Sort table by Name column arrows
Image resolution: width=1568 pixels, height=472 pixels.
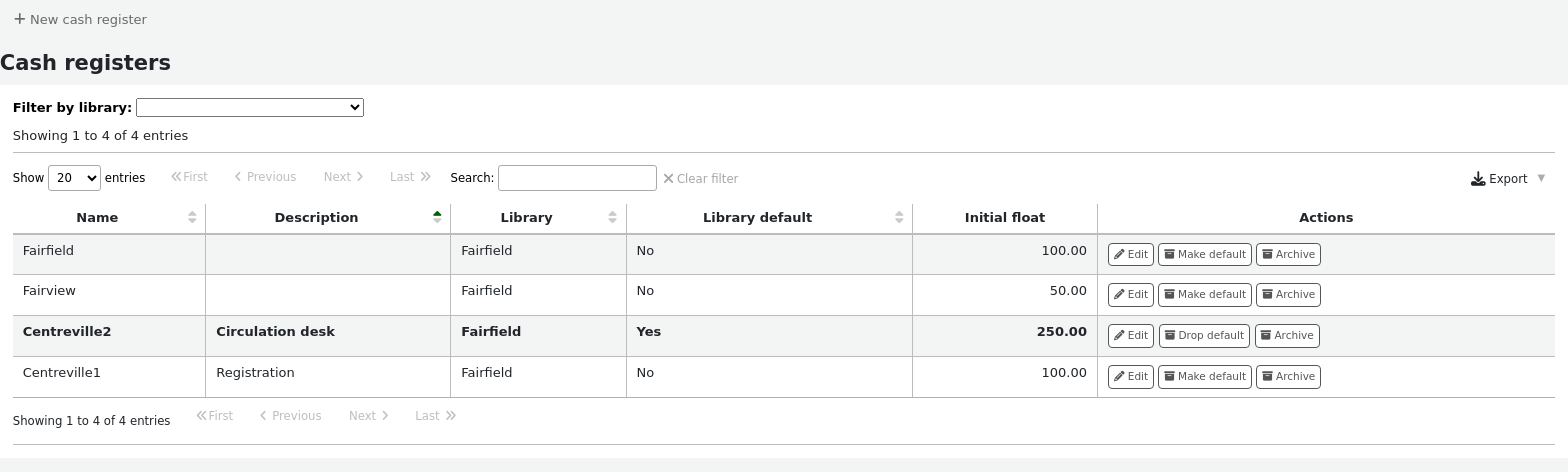point(192,218)
